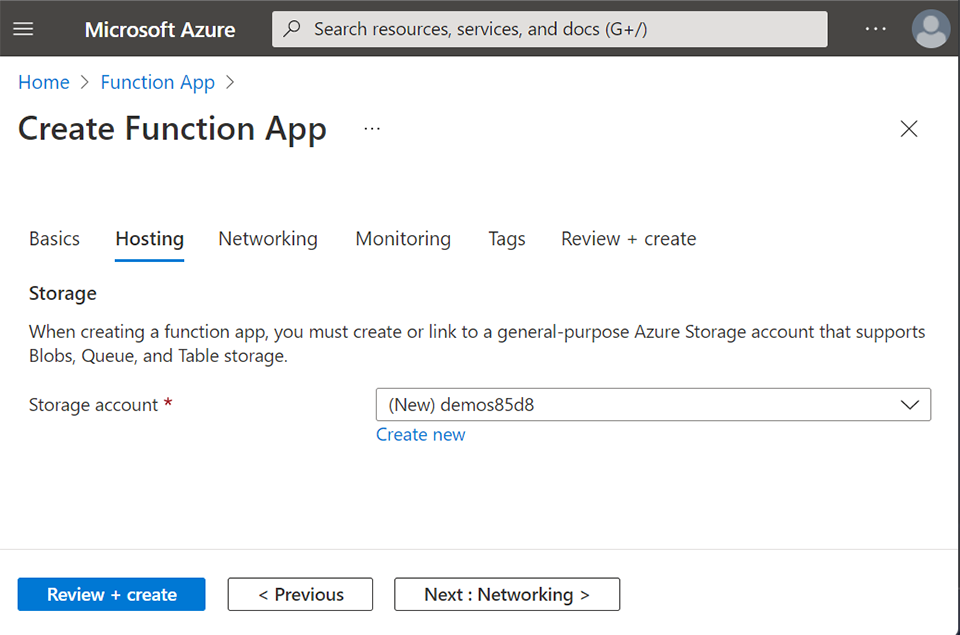960x635 pixels.
Task: Click Create new storage account link
Action: pyautogui.click(x=421, y=434)
